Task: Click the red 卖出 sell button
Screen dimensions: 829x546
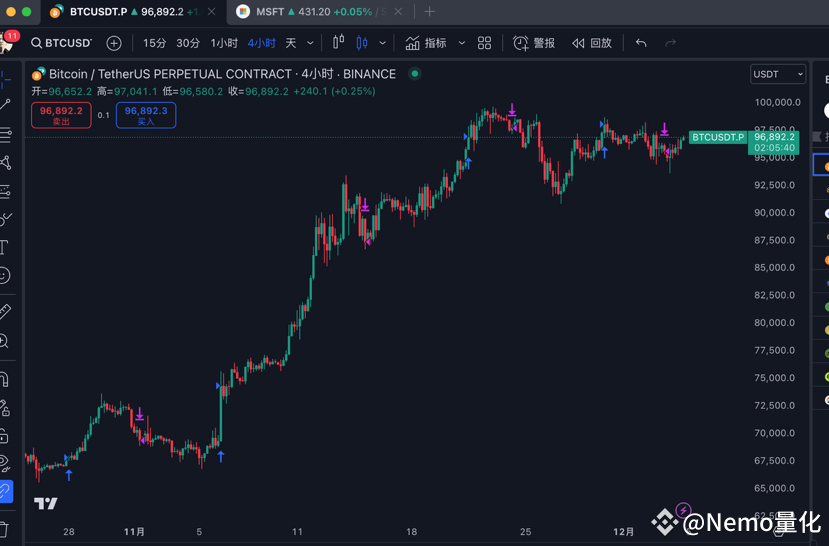Action: pyautogui.click(x=61, y=115)
